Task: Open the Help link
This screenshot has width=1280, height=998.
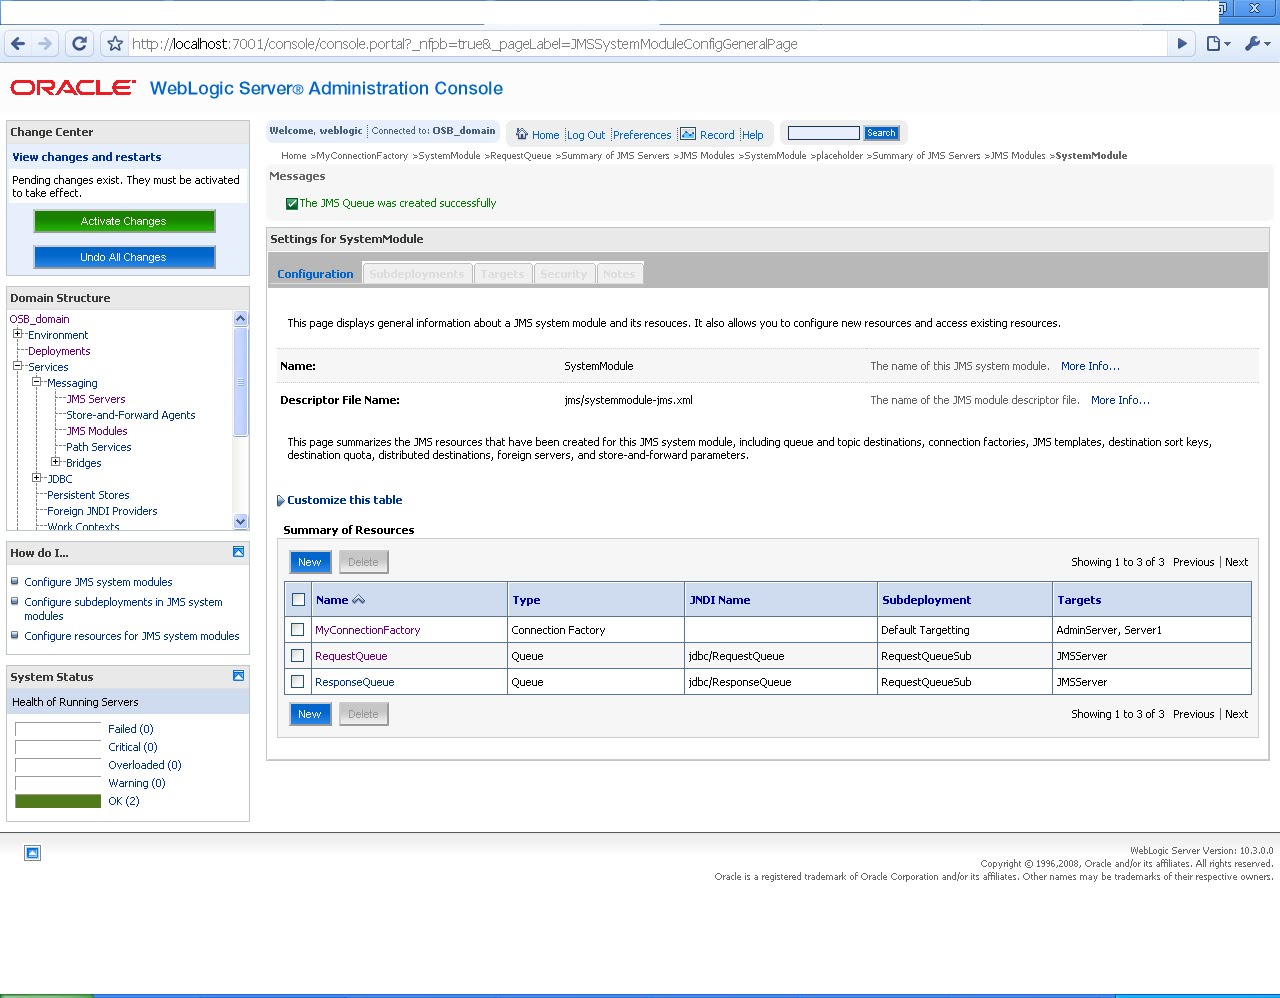Action: pyautogui.click(x=753, y=135)
